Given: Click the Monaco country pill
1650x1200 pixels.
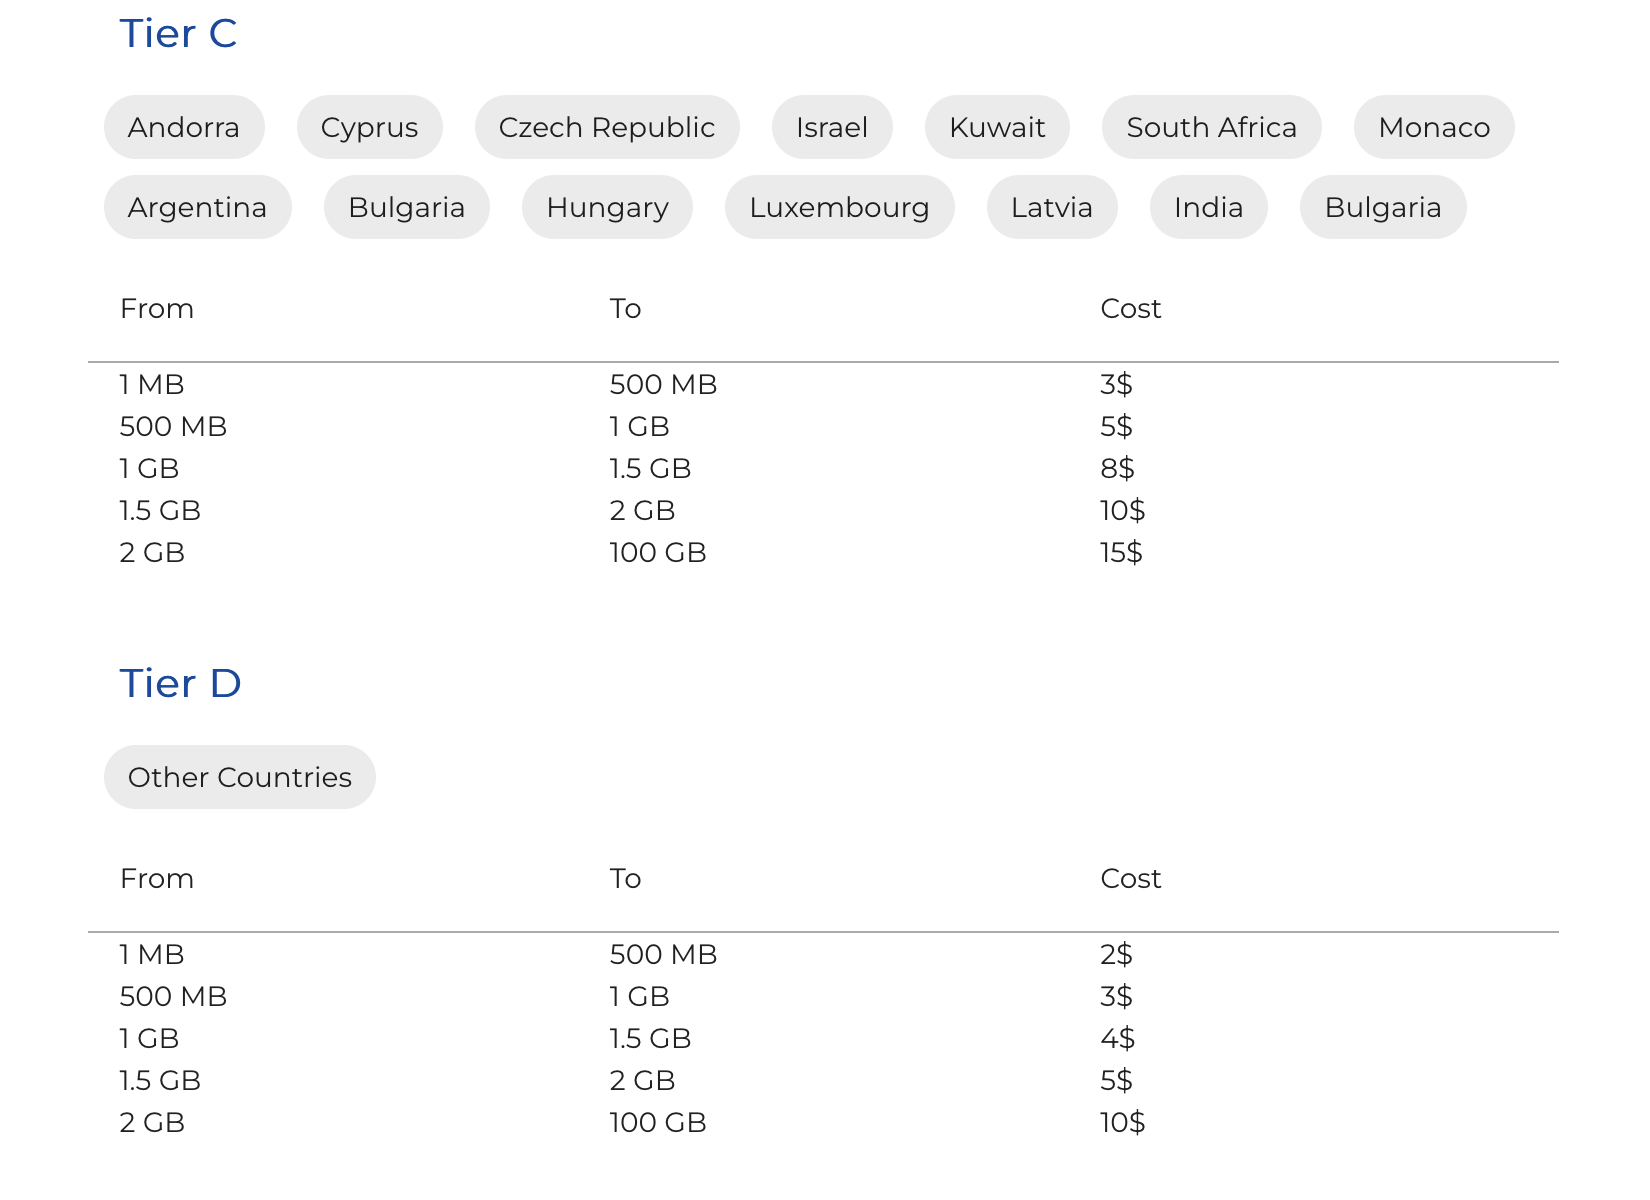Looking at the screenshot, I should pyautogui.click(x=1433, y=127).
